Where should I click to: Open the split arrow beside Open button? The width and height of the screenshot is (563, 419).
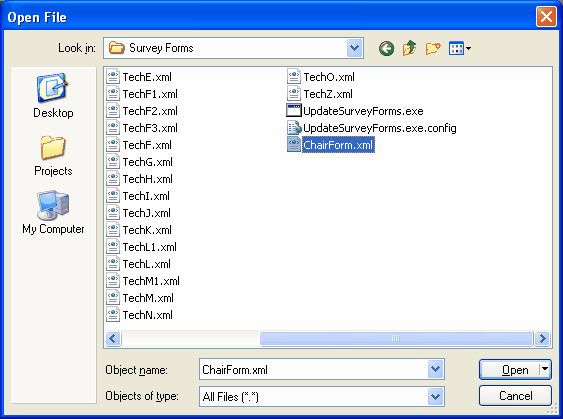545,369
